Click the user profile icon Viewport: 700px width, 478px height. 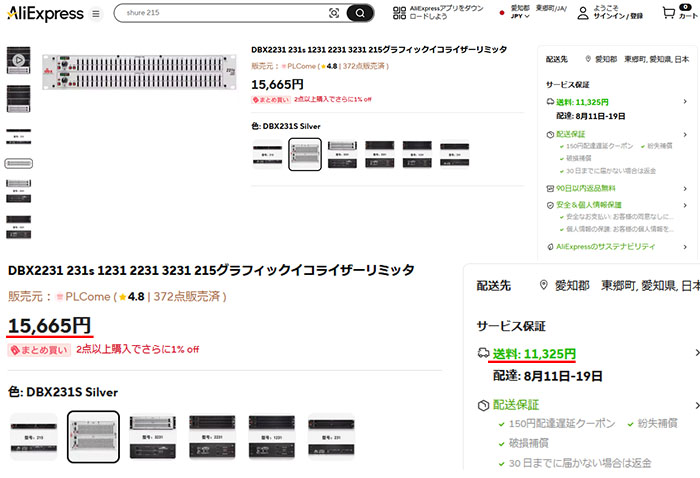coord(583,13)
